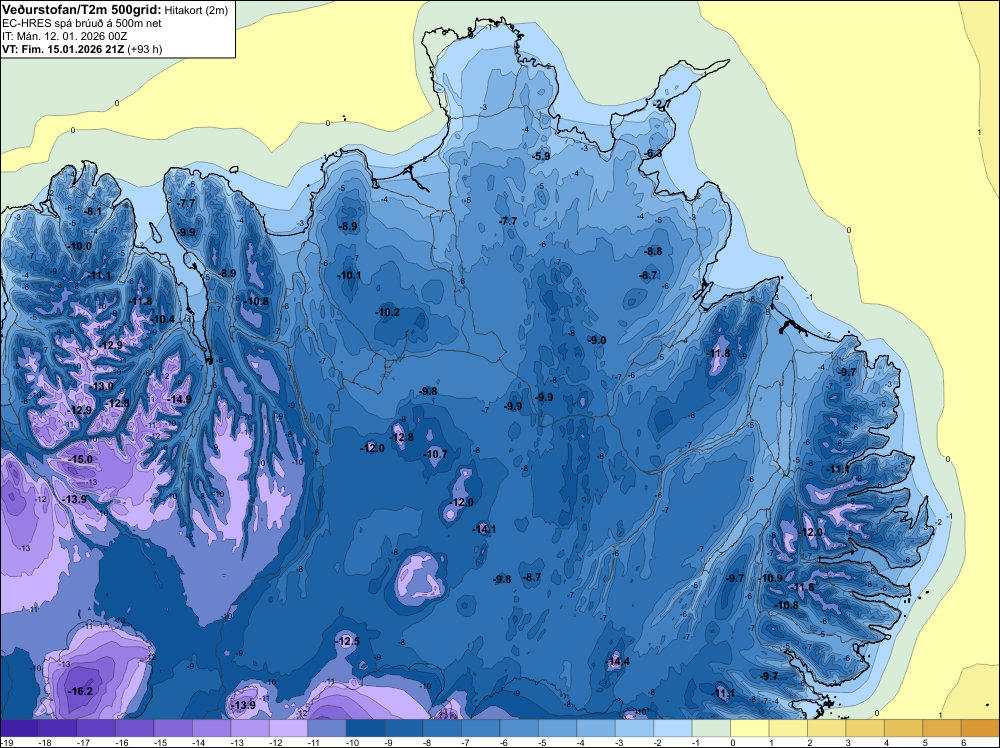Click the -8.1 temperature label

click(93, 211)
